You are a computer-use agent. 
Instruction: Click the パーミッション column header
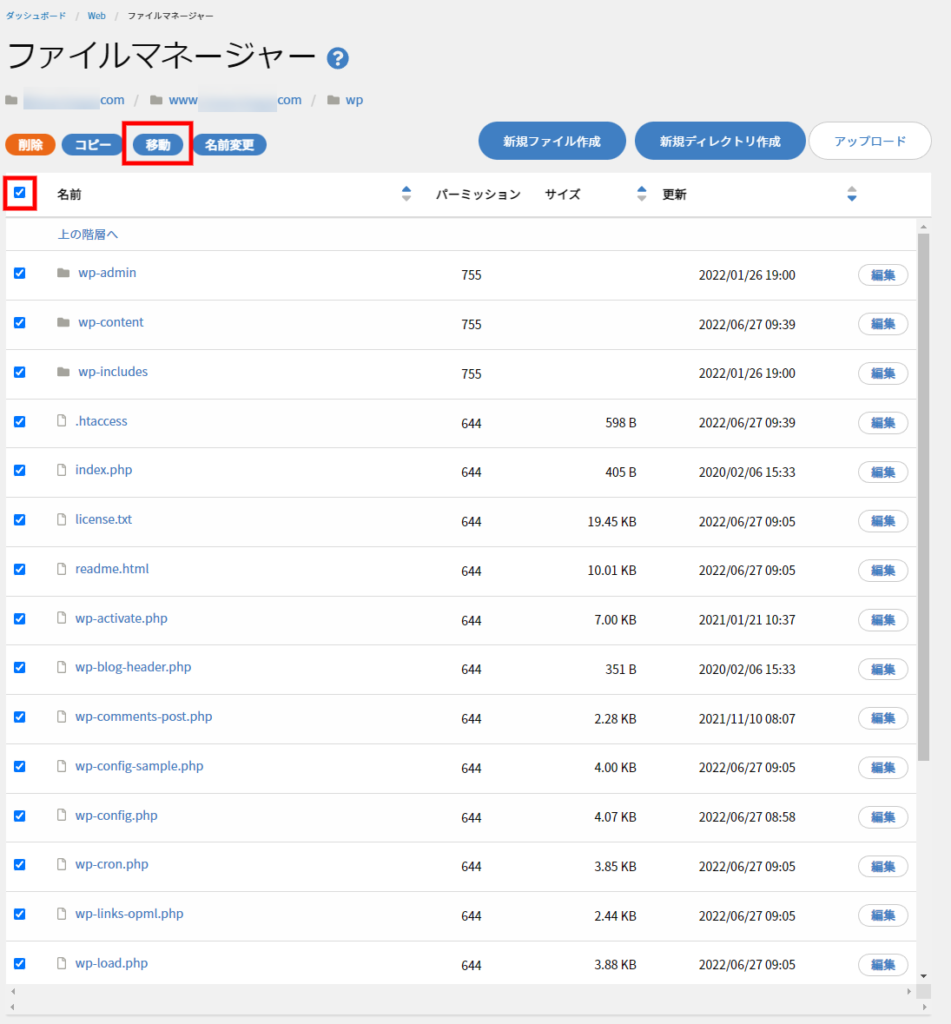coord(478,194)
